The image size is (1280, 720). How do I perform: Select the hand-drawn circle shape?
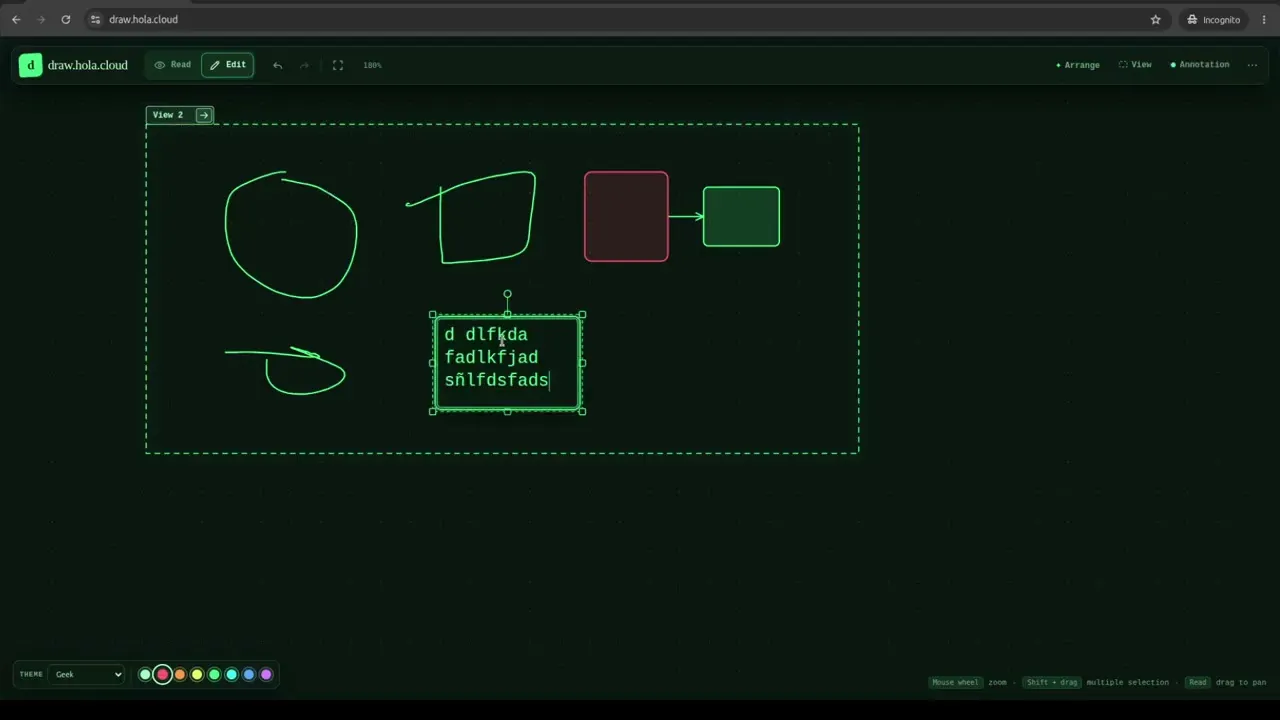click(291, 235)
